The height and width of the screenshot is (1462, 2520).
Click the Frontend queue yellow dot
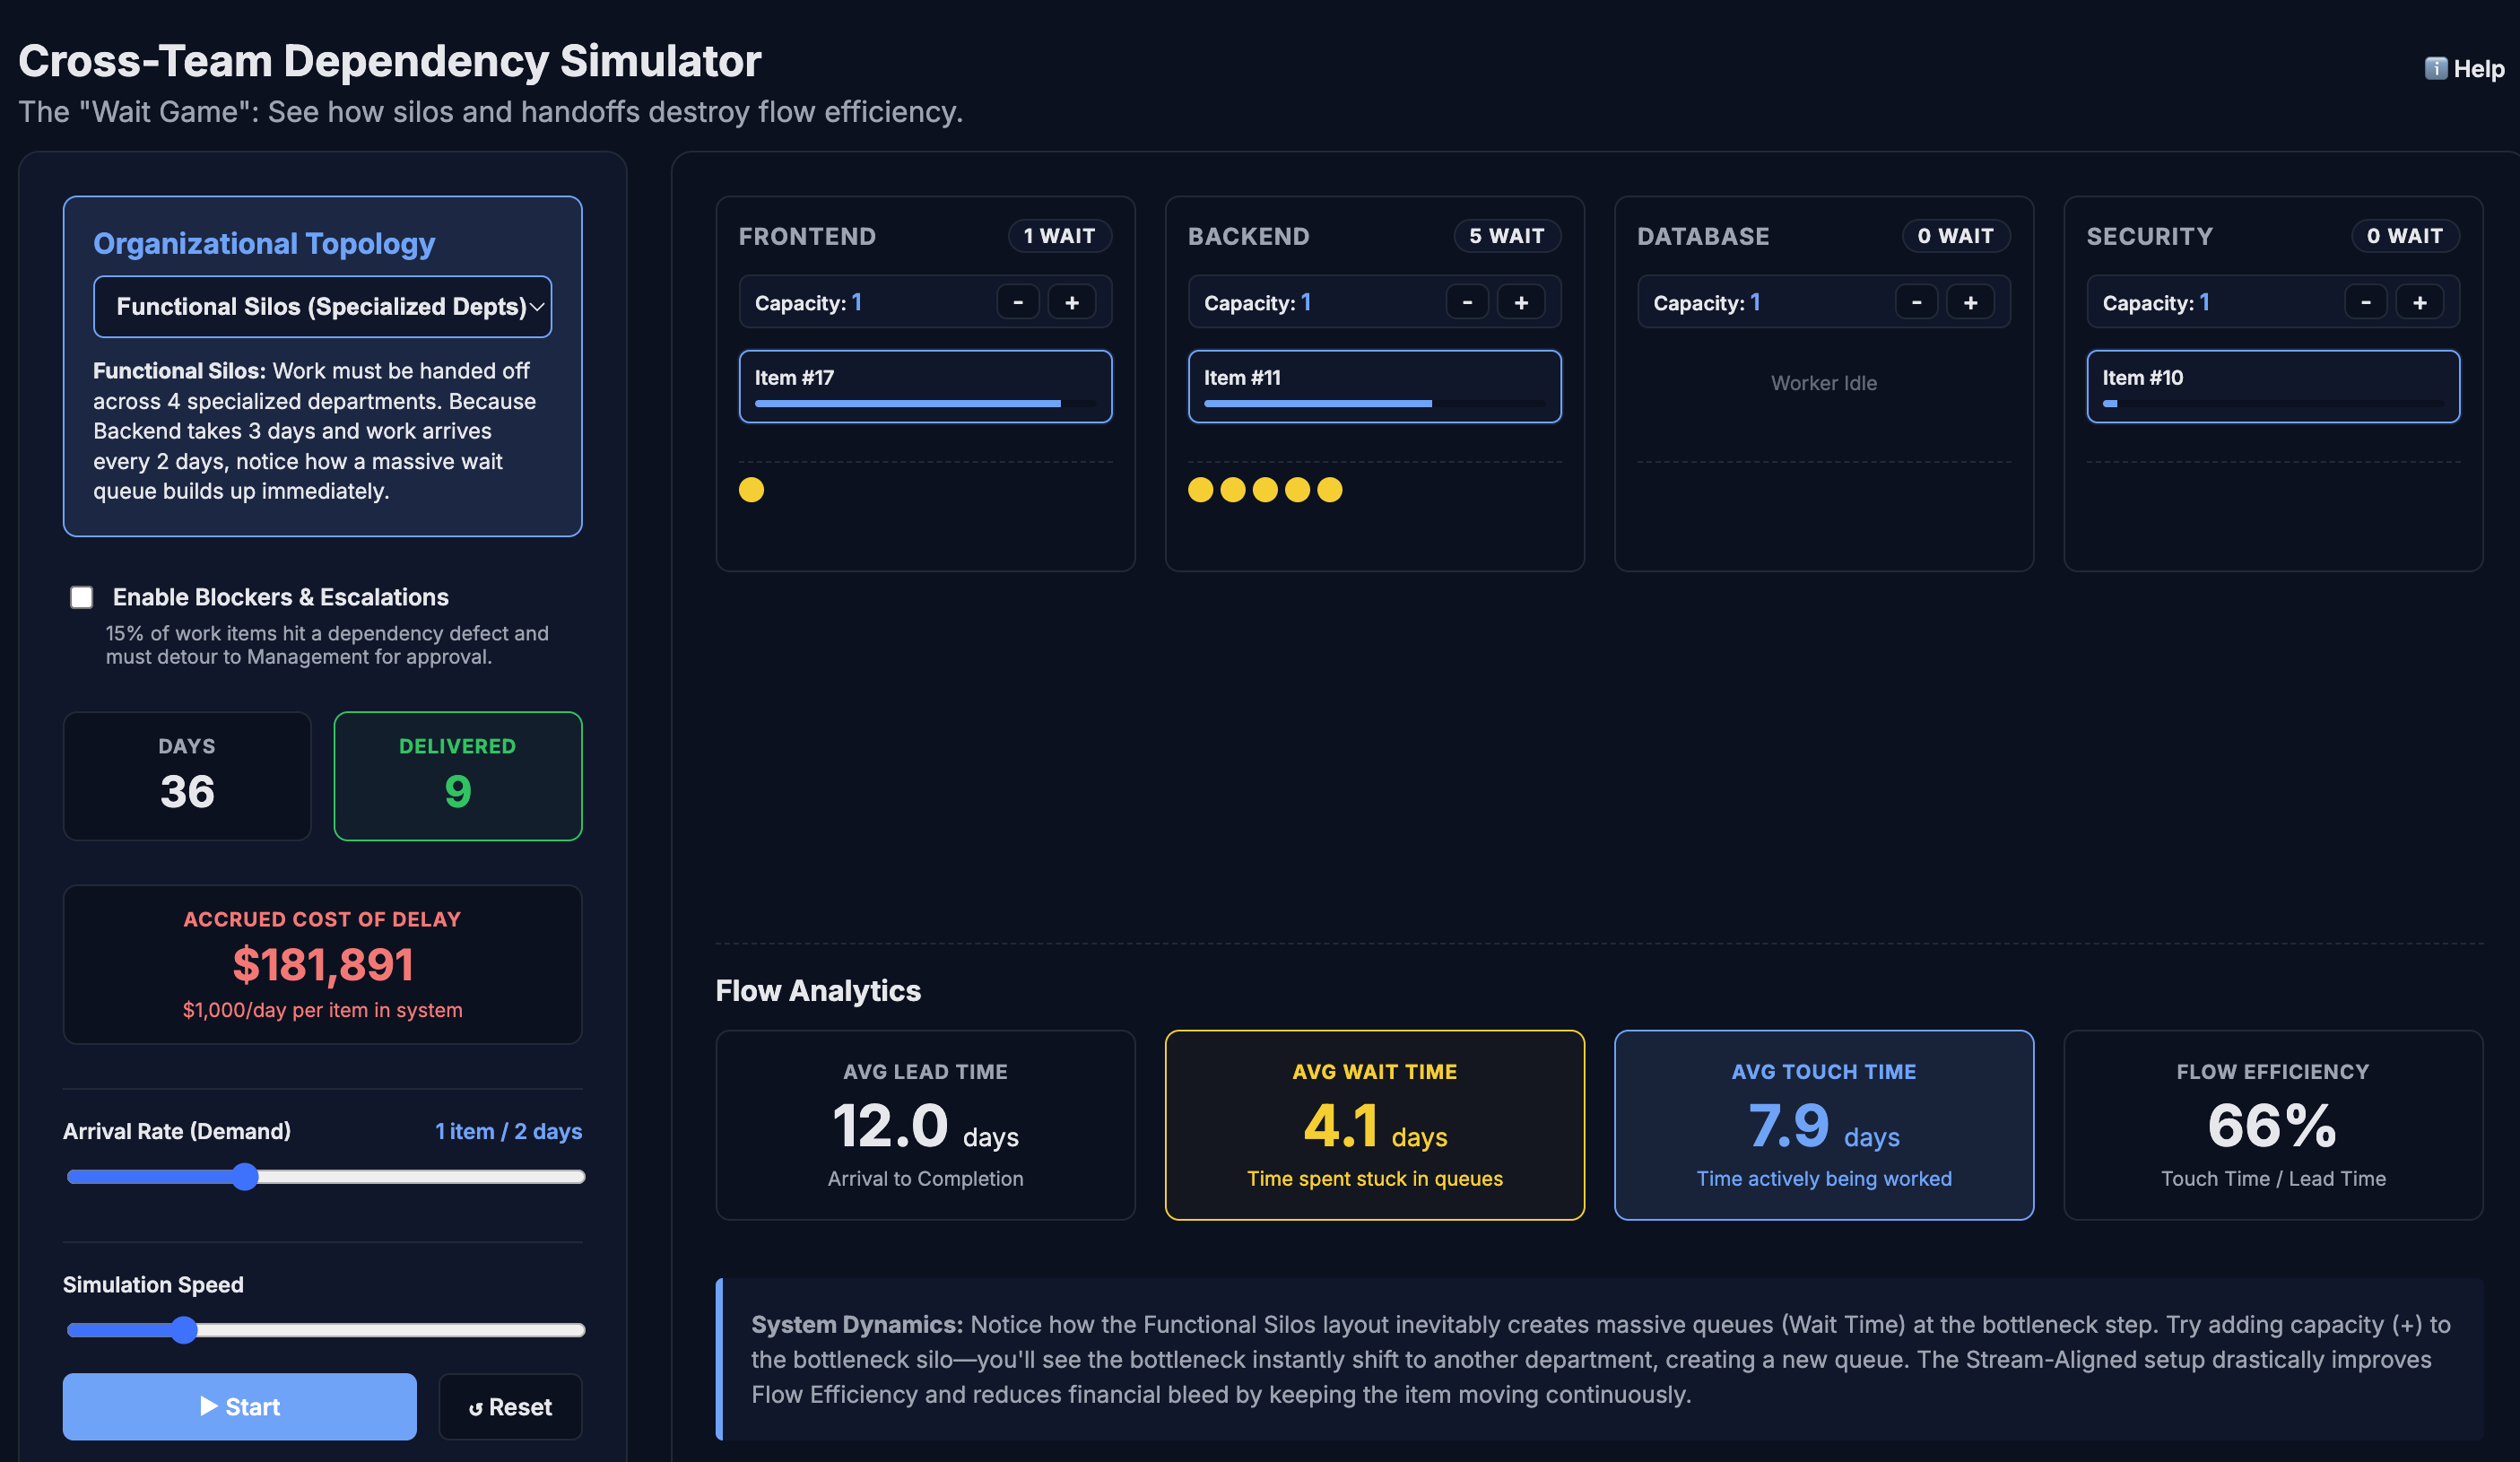pos(751,489)
